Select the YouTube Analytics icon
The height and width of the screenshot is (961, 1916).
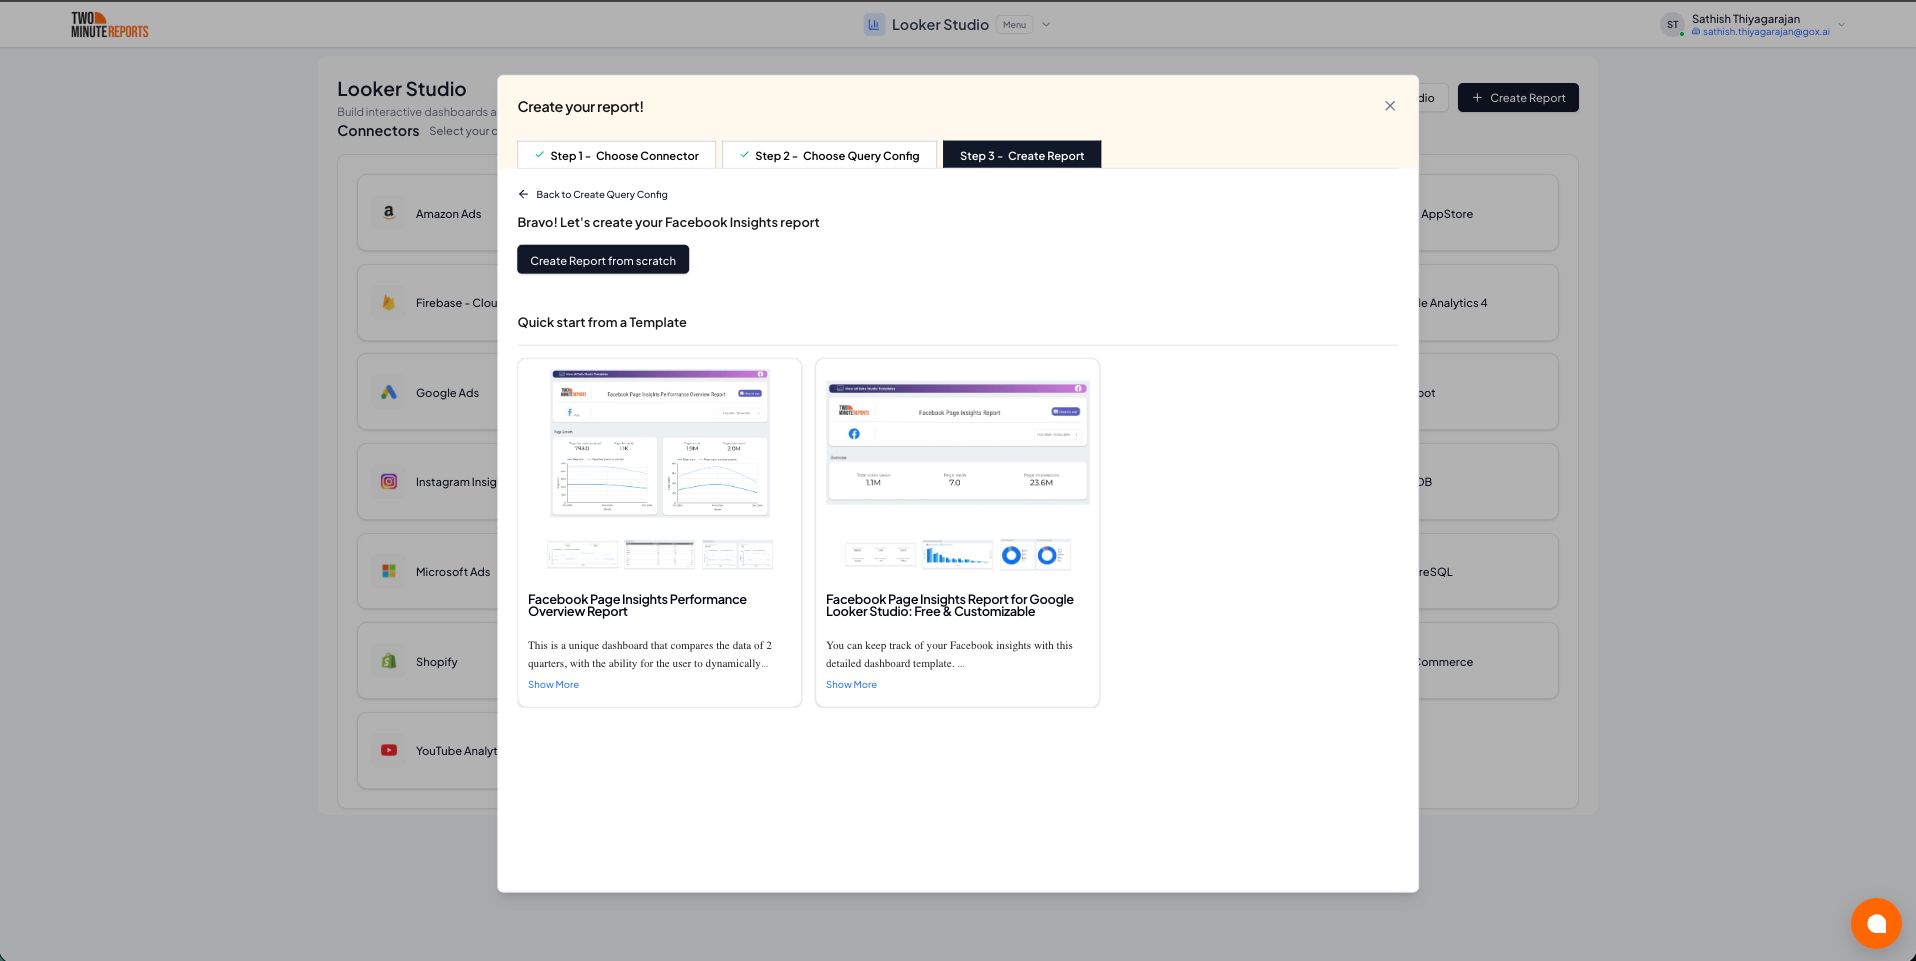pyautogui.click(x=388, y=750)
